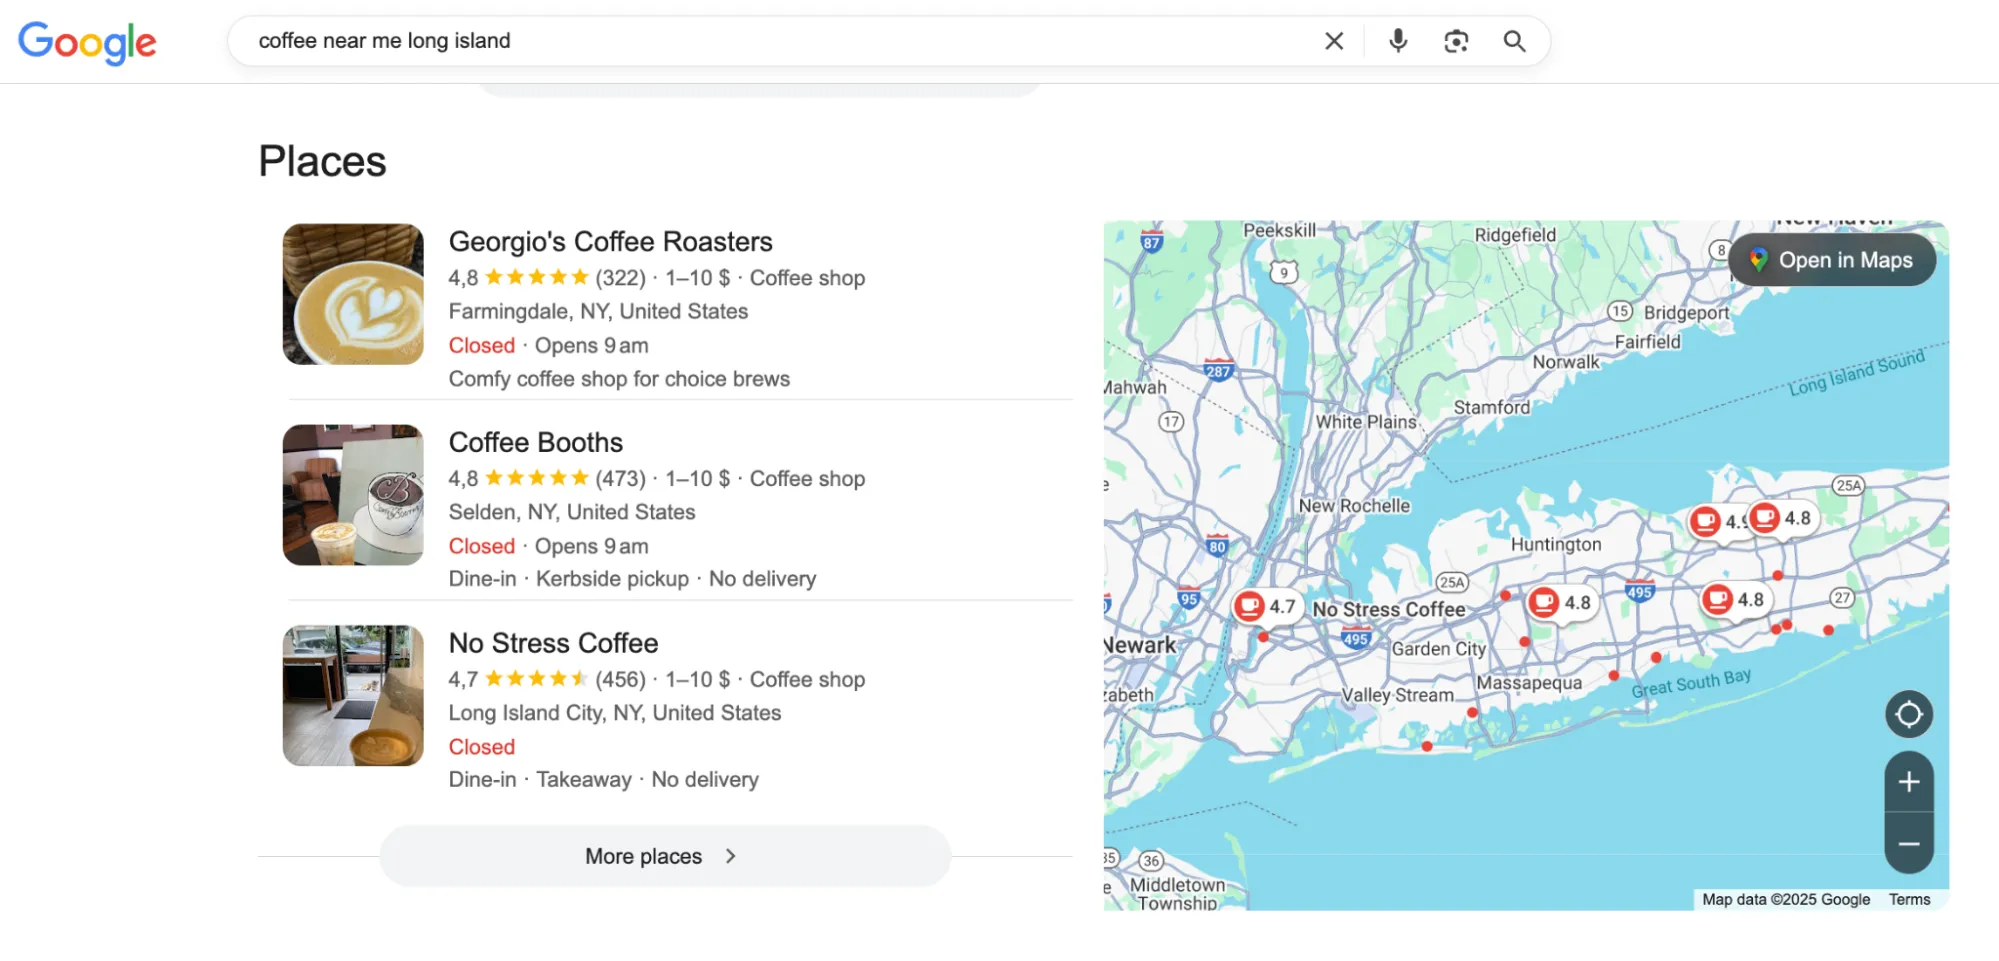Open Georgio's Coffee Roasters listing
The height and width of the screenshot is (961, 1999).
[x=610, y=242]
